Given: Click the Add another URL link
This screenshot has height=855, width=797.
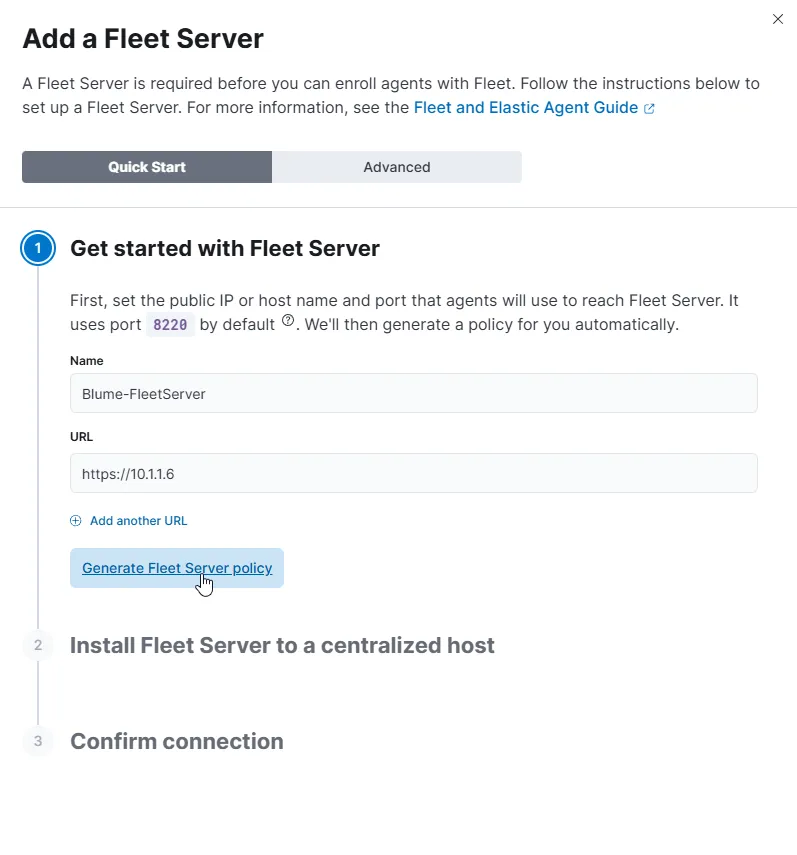Looking at the screenshot, I should (138, 521).
